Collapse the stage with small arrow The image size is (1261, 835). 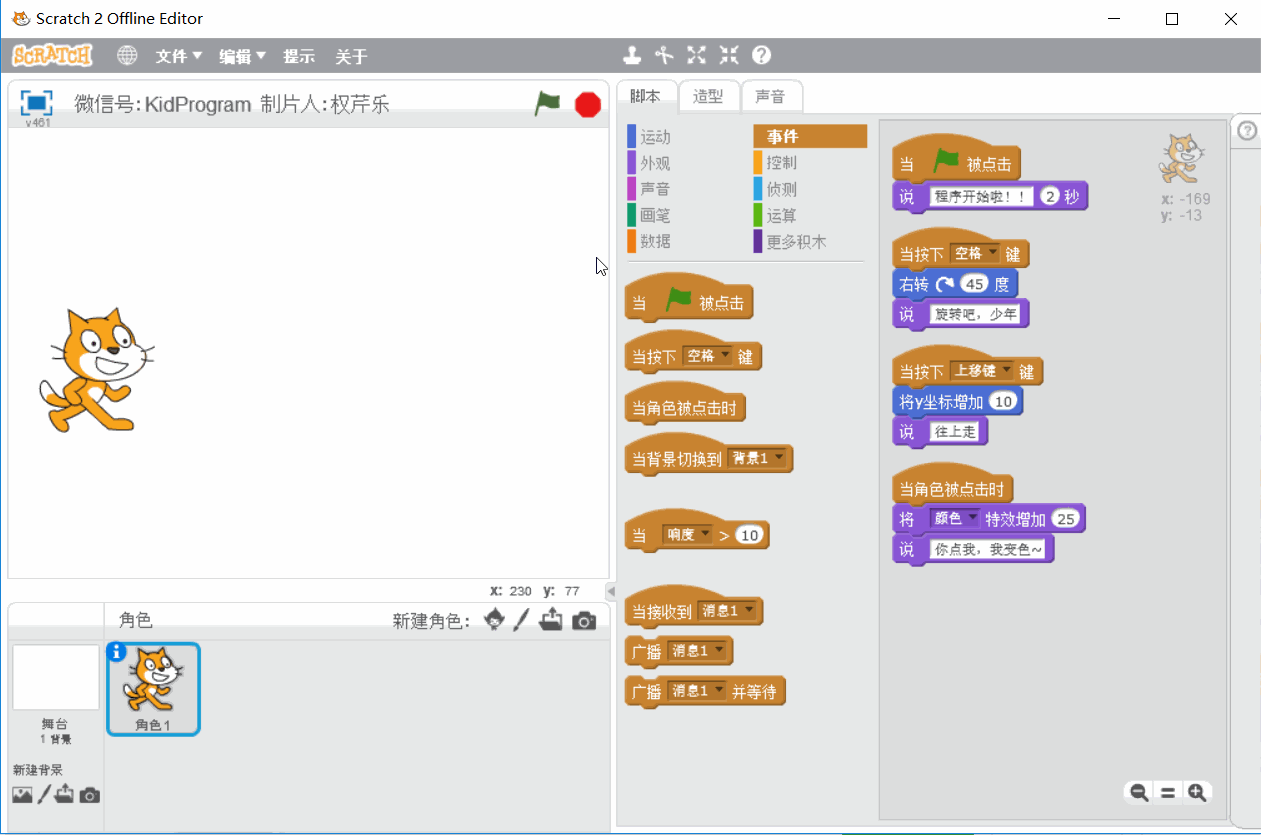pos(612,591)
